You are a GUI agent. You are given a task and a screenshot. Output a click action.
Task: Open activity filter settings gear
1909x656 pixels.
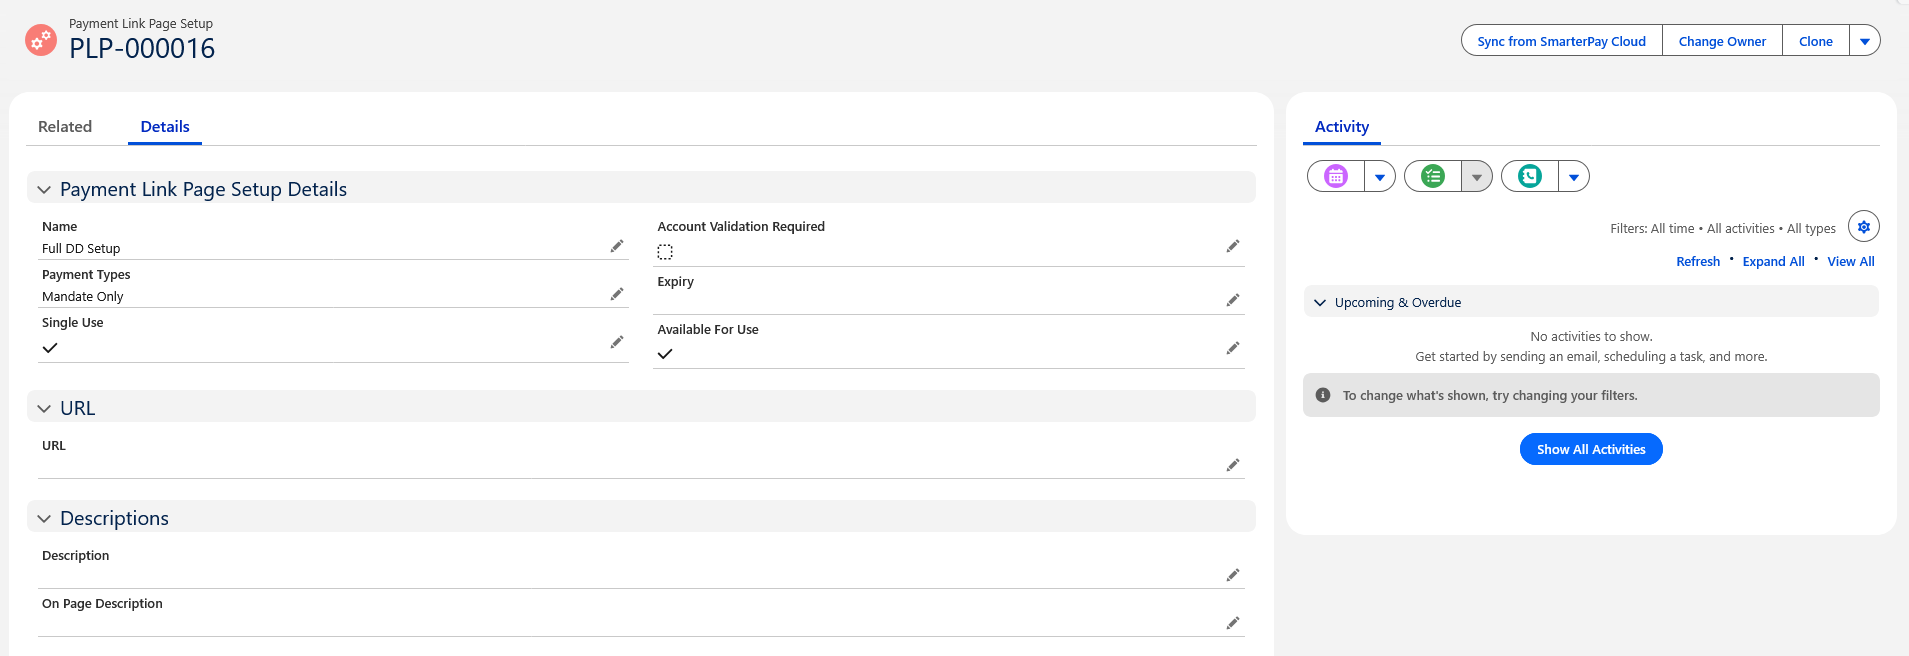(1863, 227)
